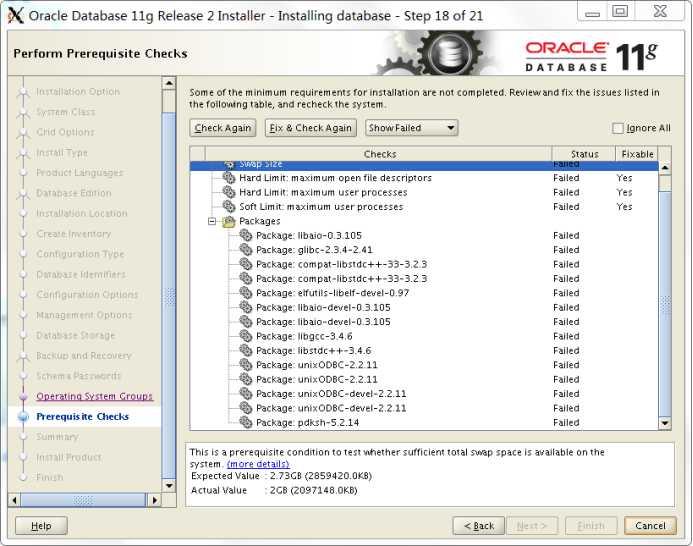Select Package: glibc-2.3.4-2.41 row

point(424,250)
